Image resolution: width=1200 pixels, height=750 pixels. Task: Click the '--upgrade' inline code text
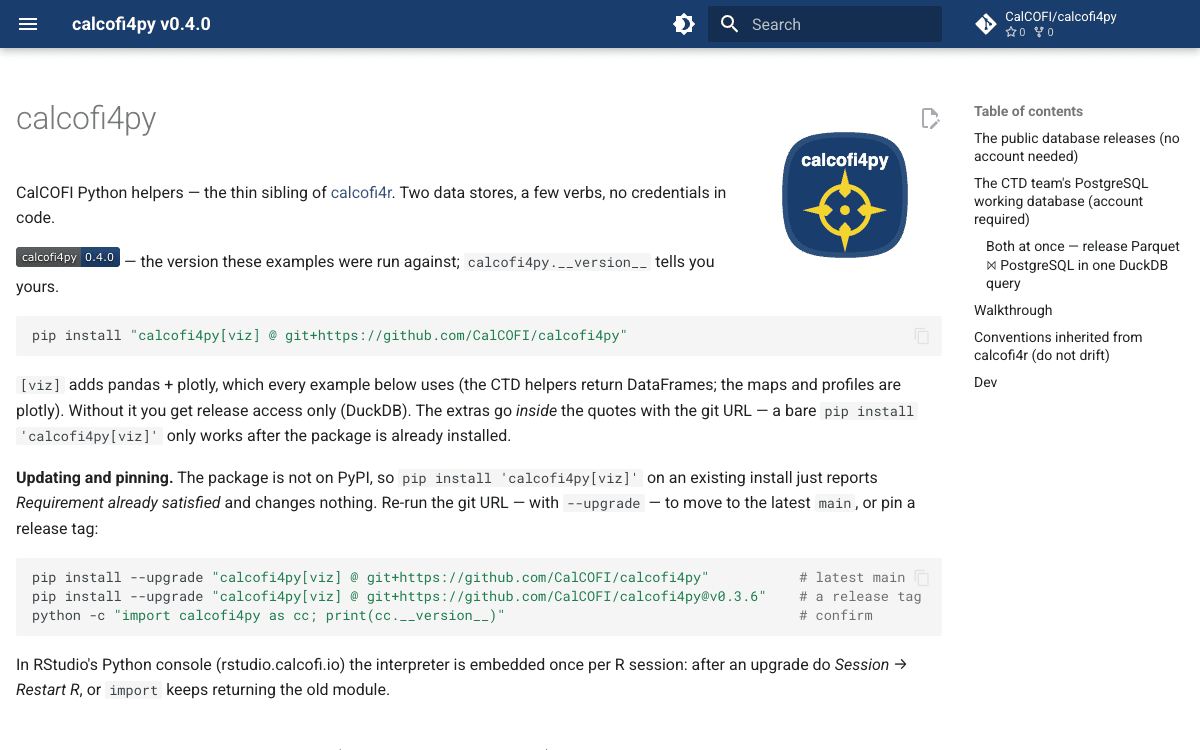point(603,503)
